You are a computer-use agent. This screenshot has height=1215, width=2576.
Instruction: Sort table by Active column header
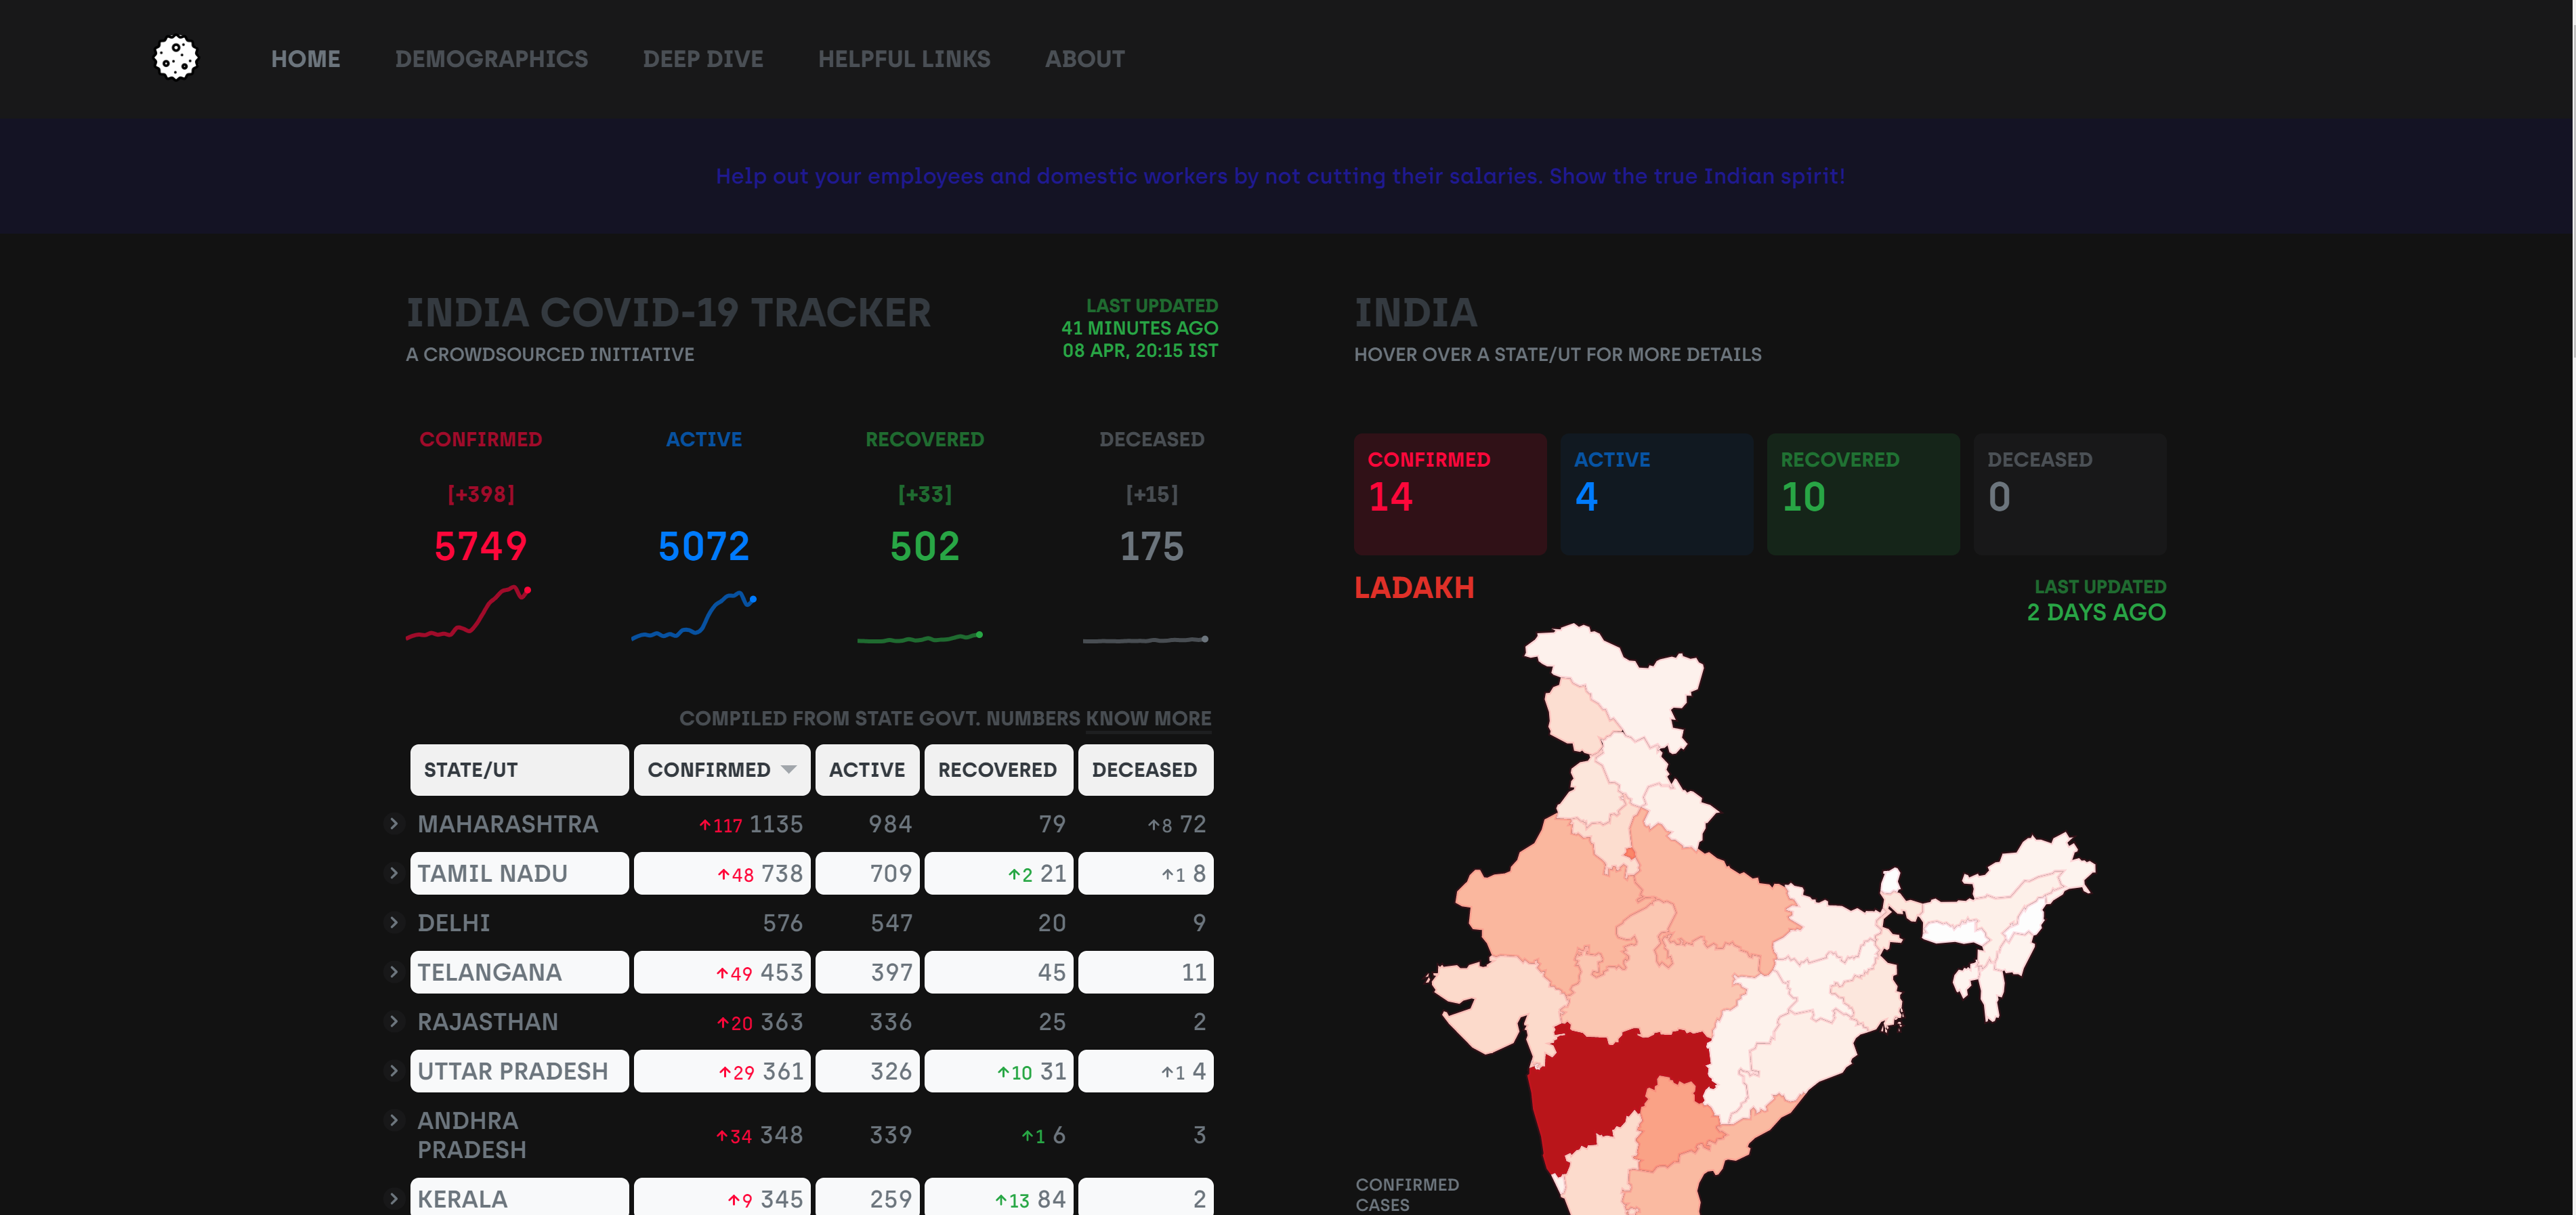[867, 770]
